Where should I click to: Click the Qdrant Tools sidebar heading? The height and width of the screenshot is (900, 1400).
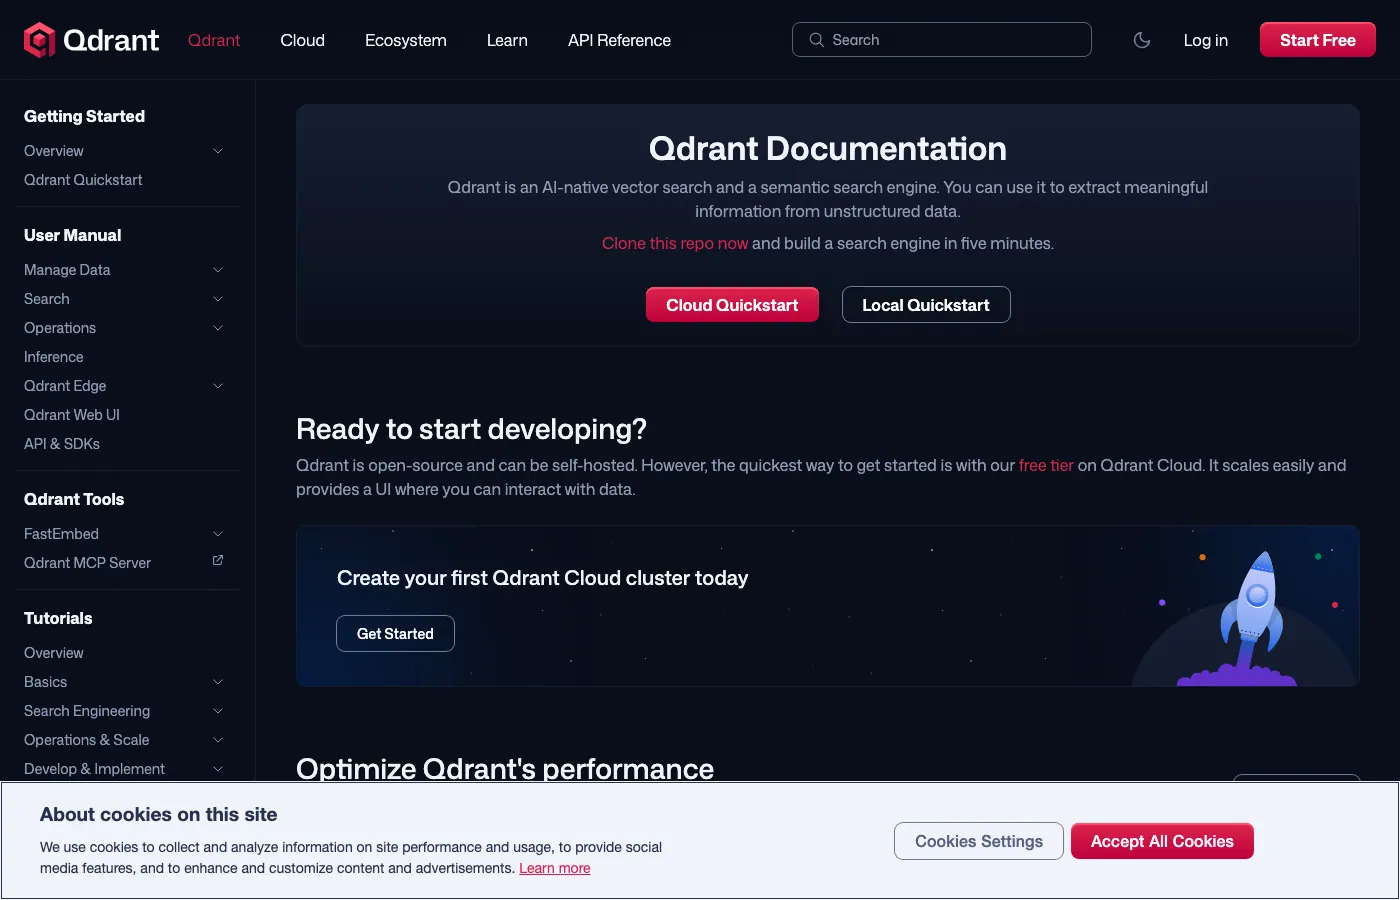click(74, 499)
